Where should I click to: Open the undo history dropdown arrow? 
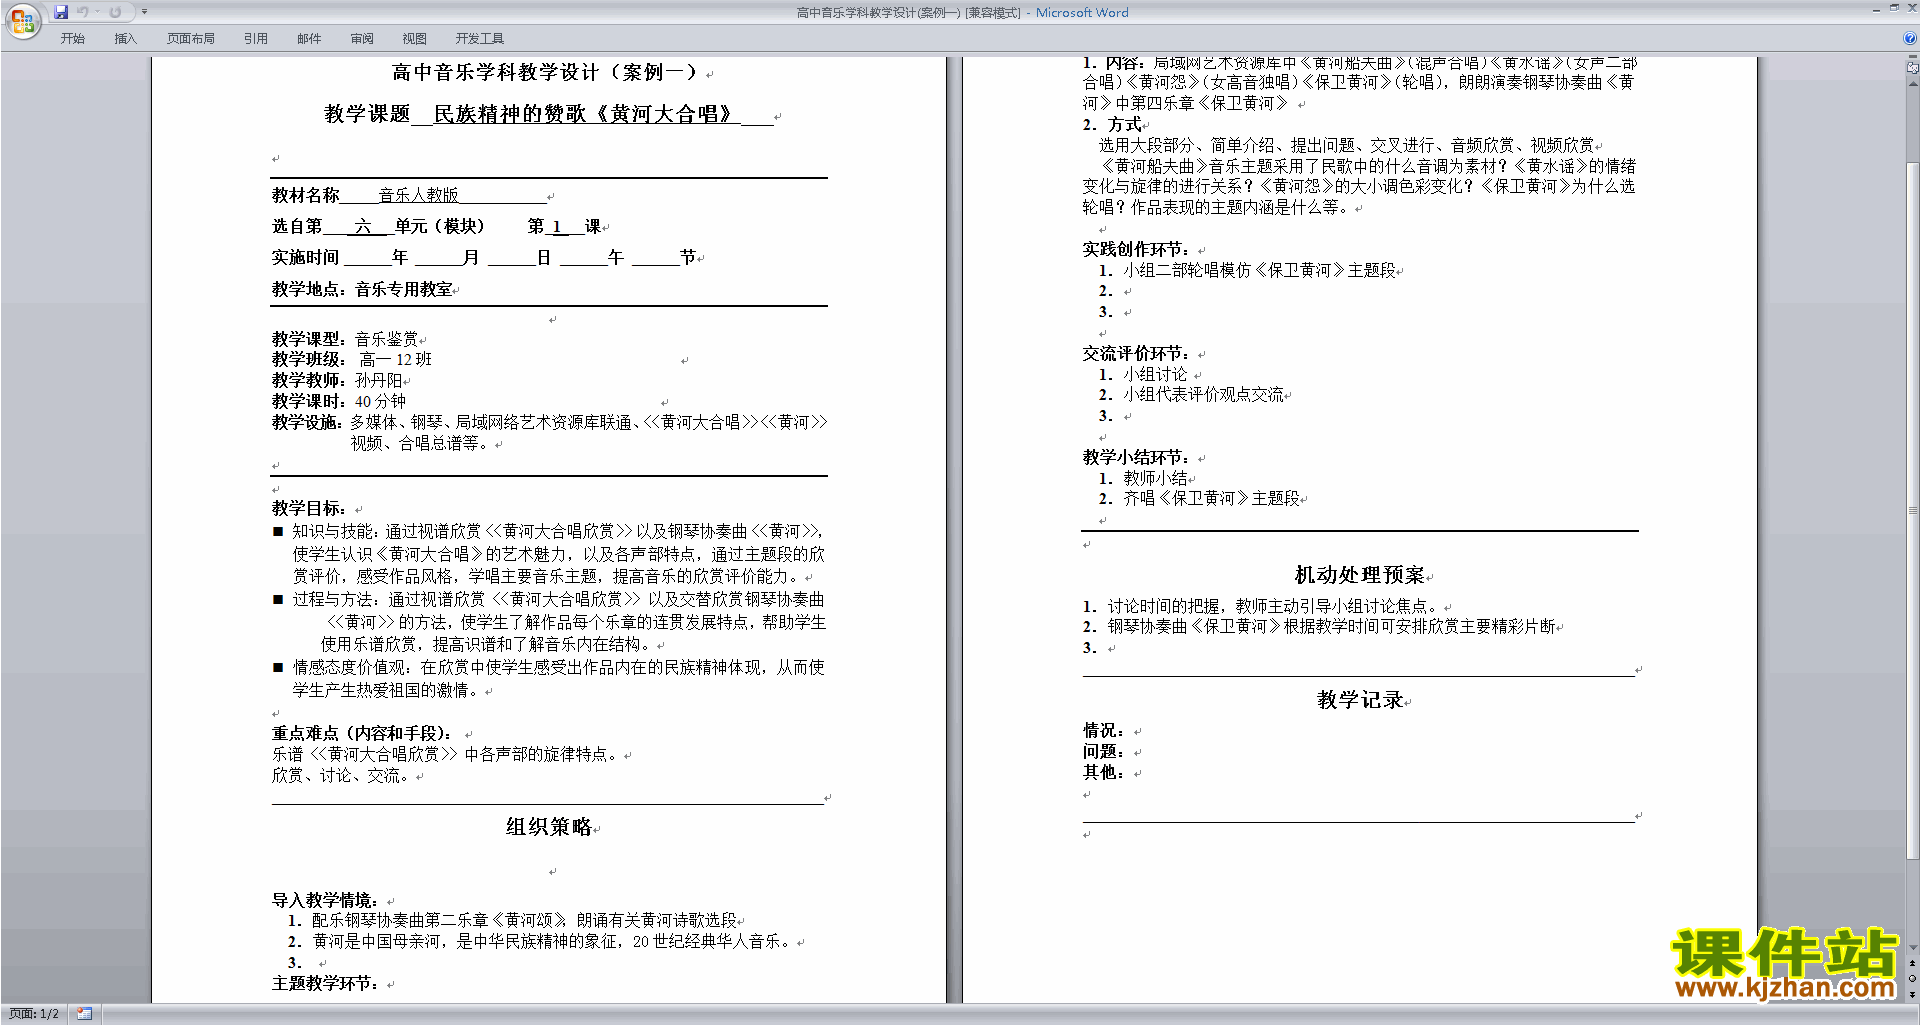pyautogui.click(x=97, y=12)
